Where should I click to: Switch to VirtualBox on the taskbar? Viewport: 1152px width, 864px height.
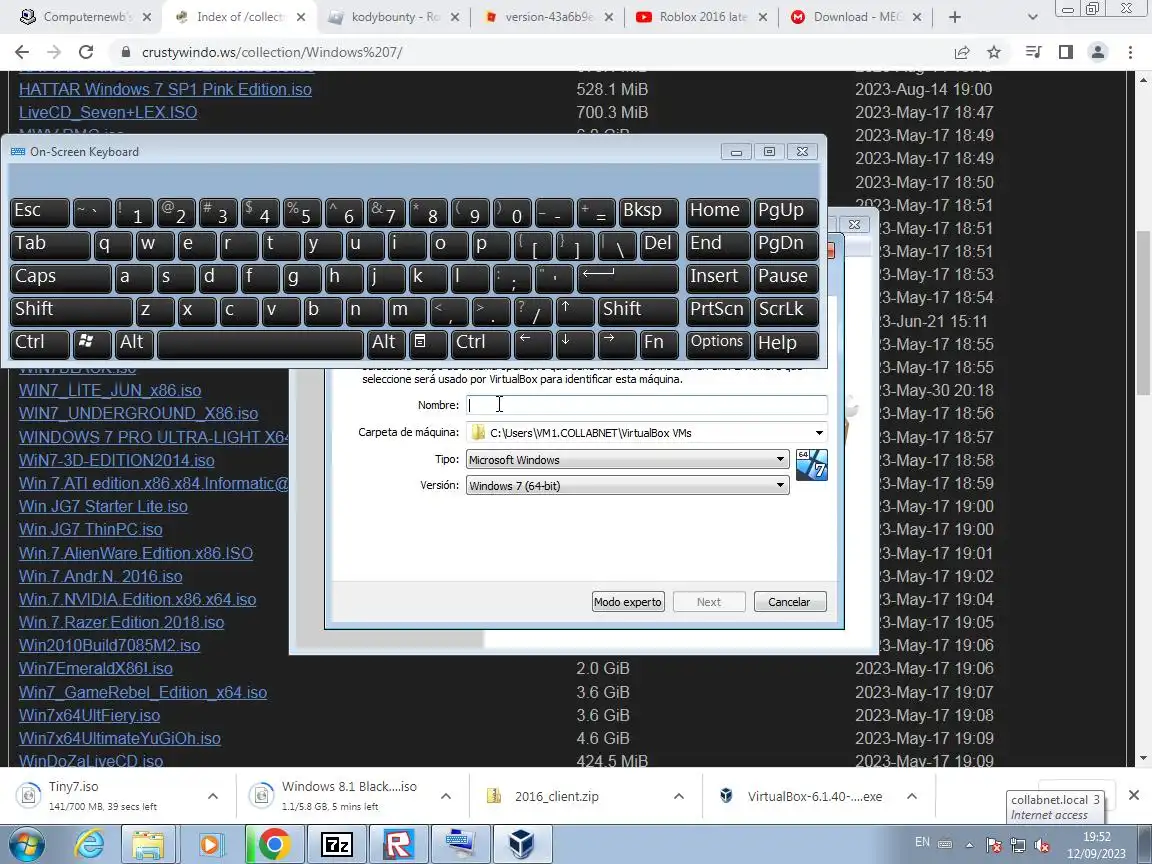522,844
